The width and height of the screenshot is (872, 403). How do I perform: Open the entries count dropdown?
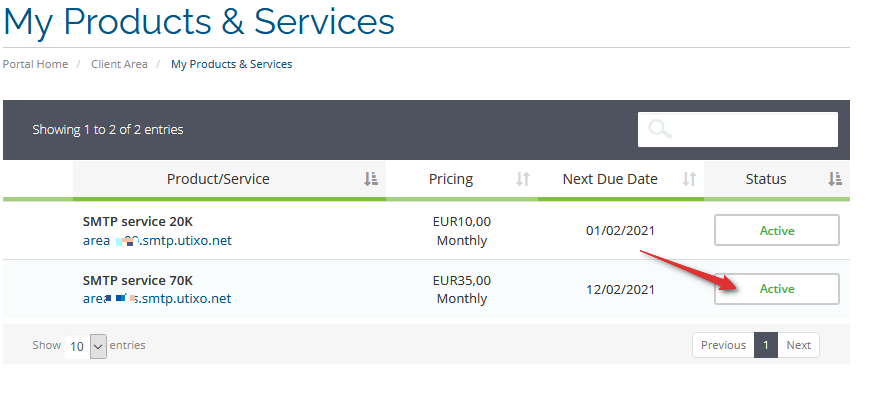point(86,346)
